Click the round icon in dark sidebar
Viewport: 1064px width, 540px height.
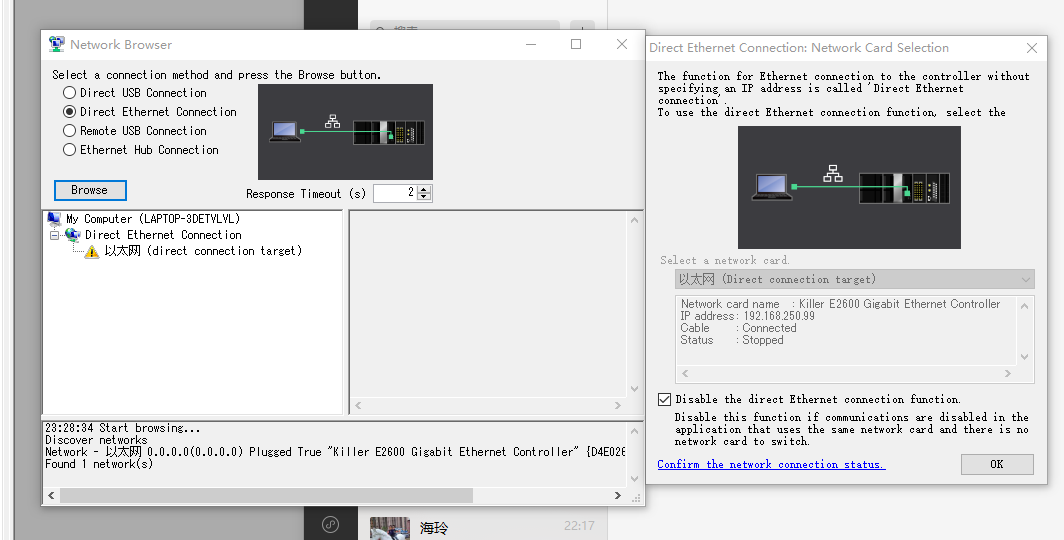pyautogui.click(x=330, y=525)
